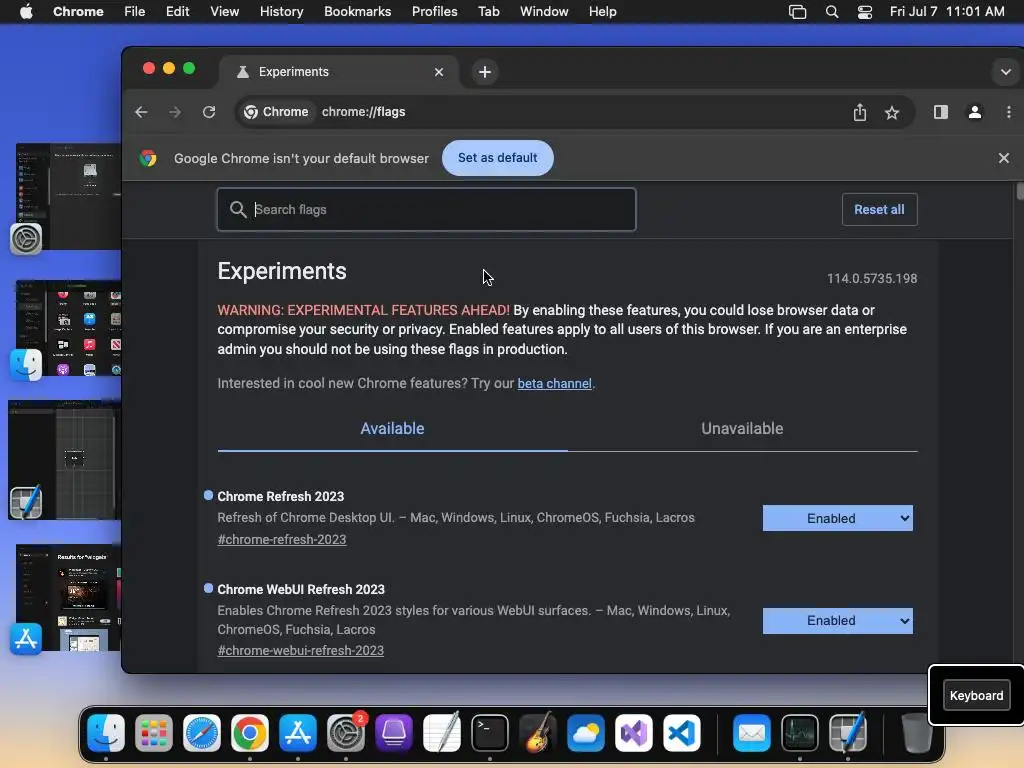Open Chrome's three-dot menu
1024x768 pixels.
pos(1008,112)
